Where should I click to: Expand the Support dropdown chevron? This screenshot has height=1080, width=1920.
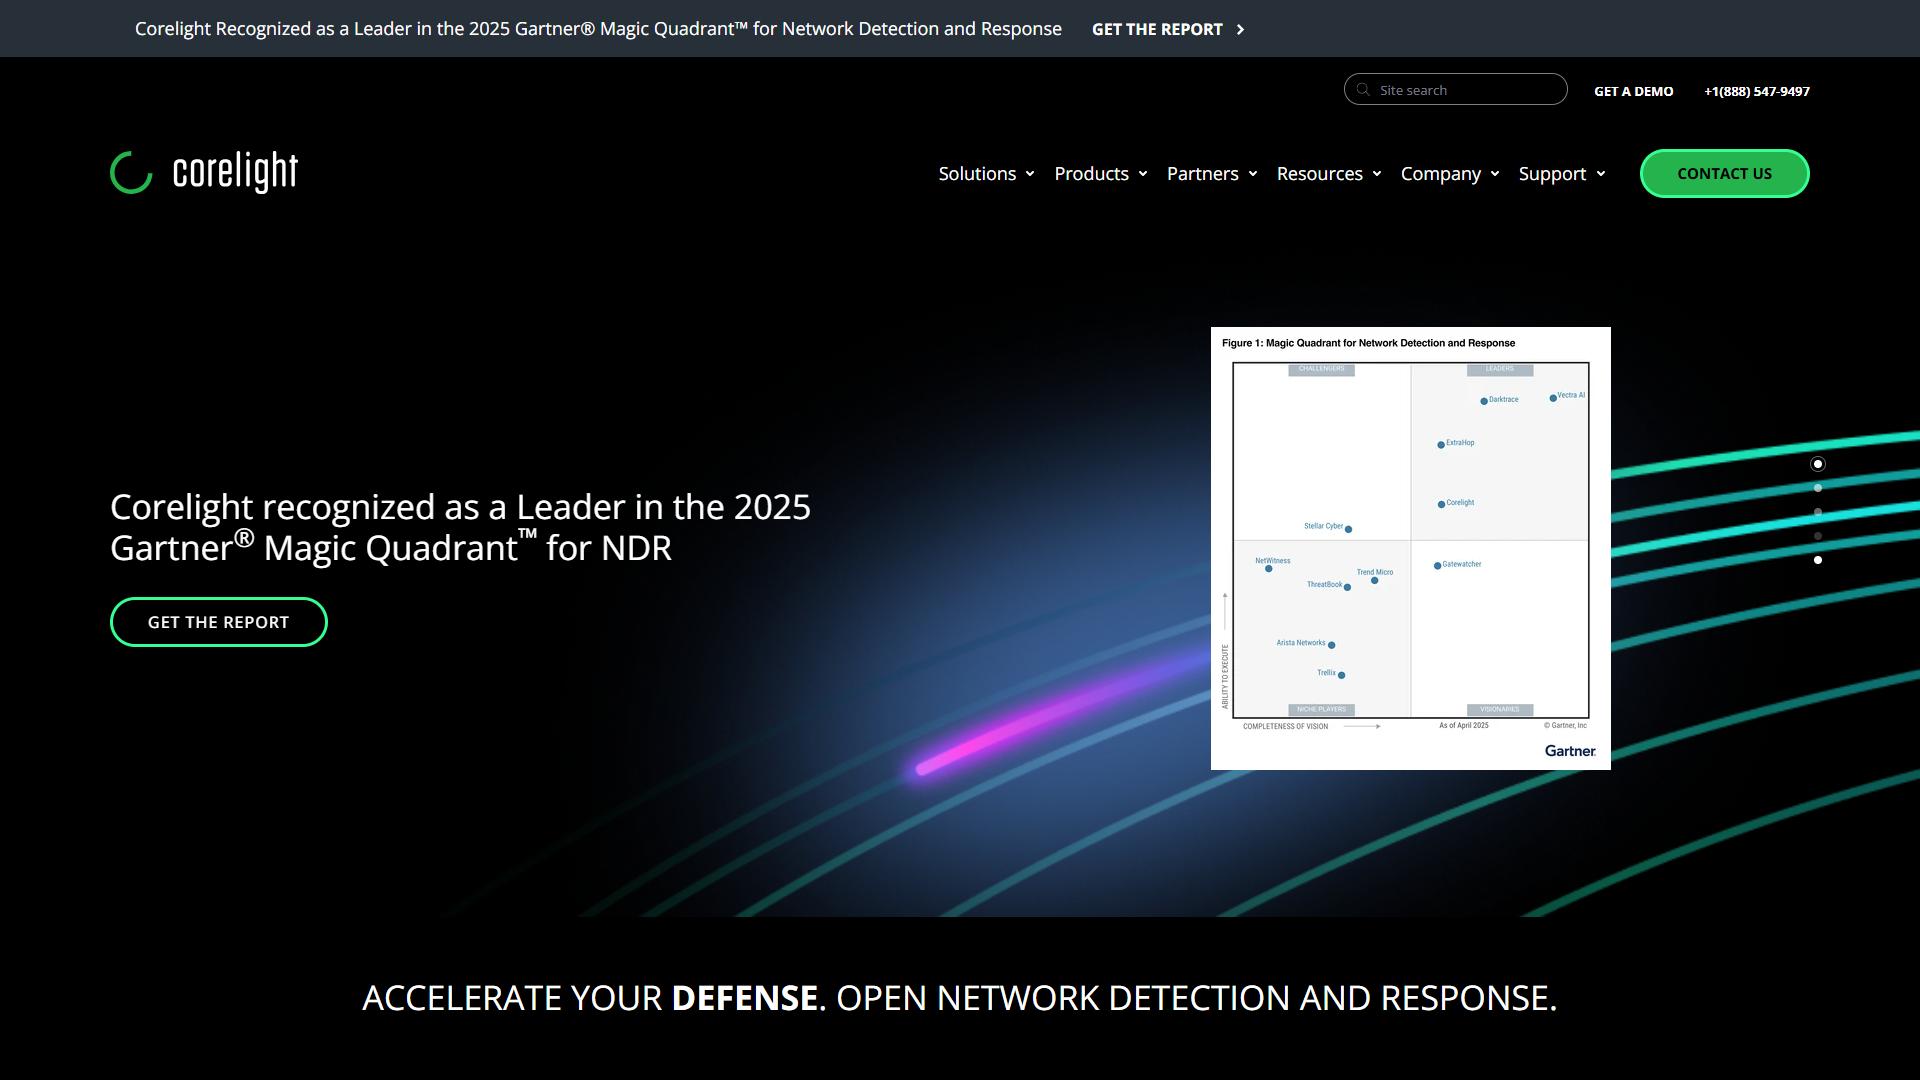click(x=1601, y=174)
